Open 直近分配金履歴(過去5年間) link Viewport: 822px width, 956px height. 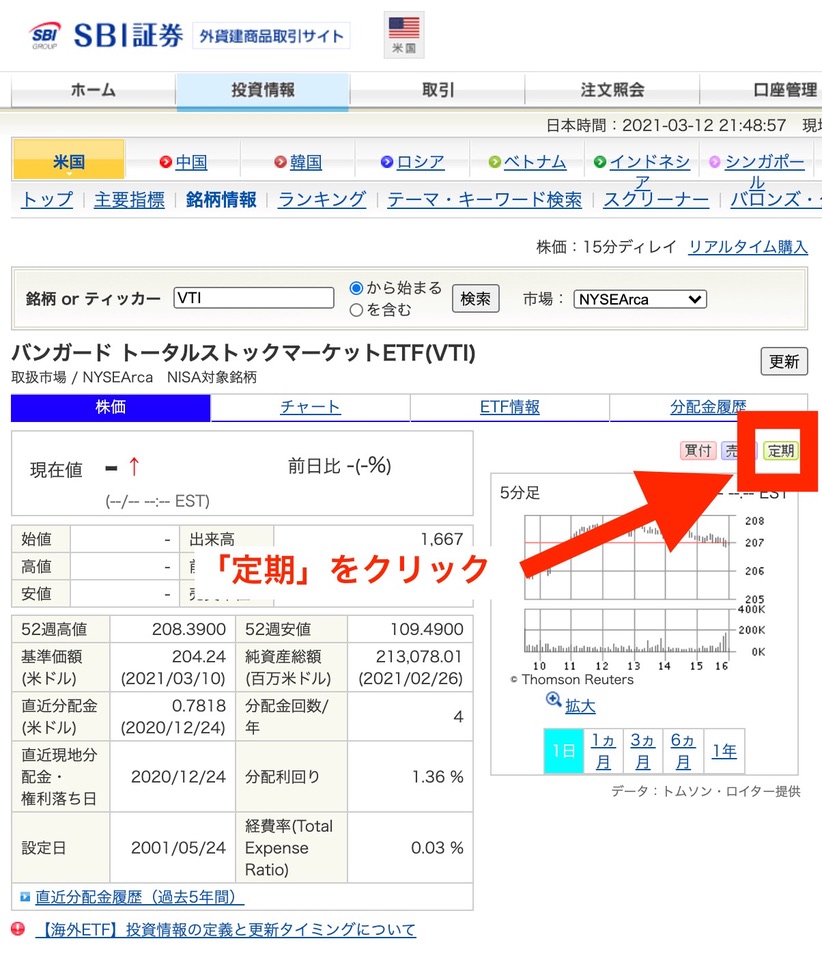(x=140, y=897)
